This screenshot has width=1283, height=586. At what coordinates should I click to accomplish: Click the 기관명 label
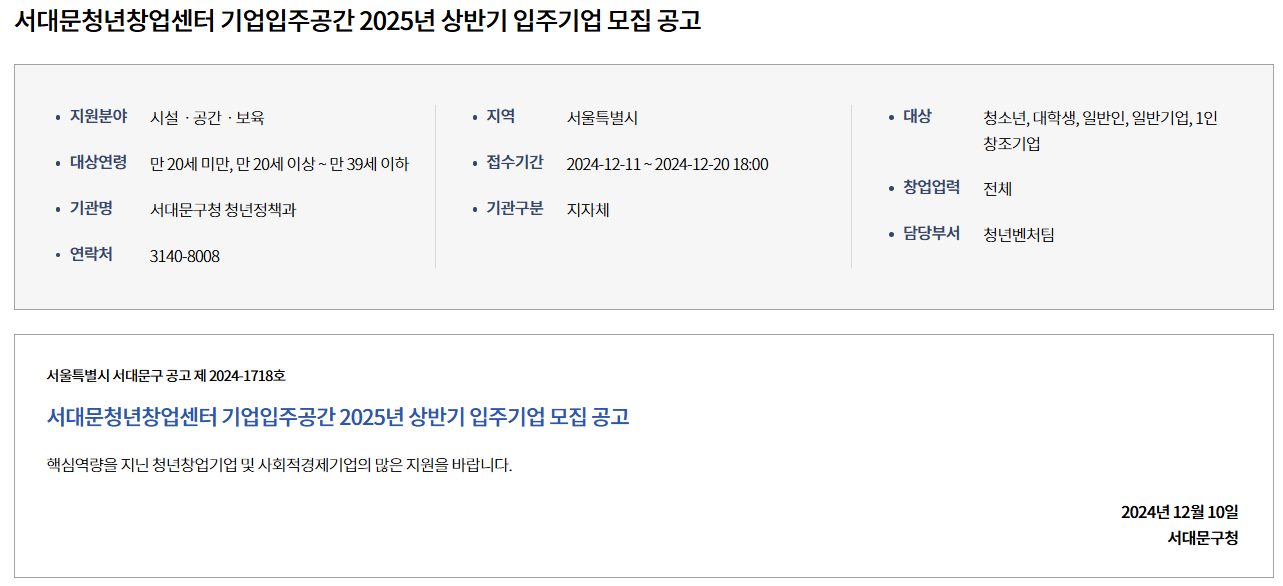[x=91, y=209]
